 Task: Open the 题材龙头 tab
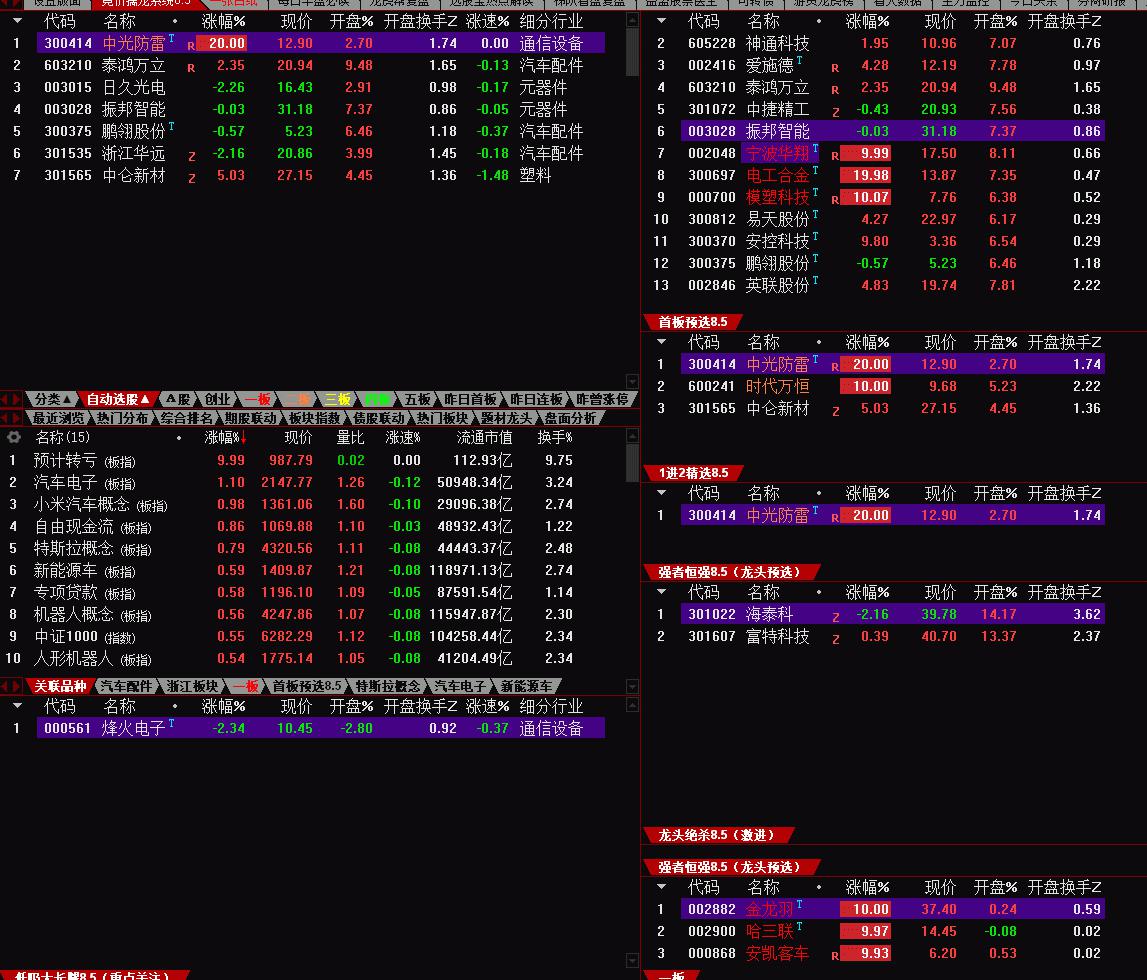506,418
